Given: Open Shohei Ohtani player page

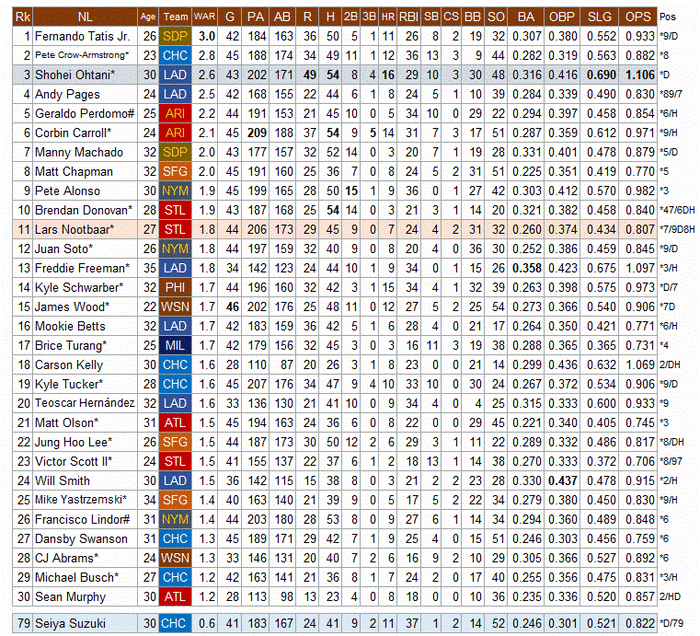Looking at the screenshot, I should point(73,75).
